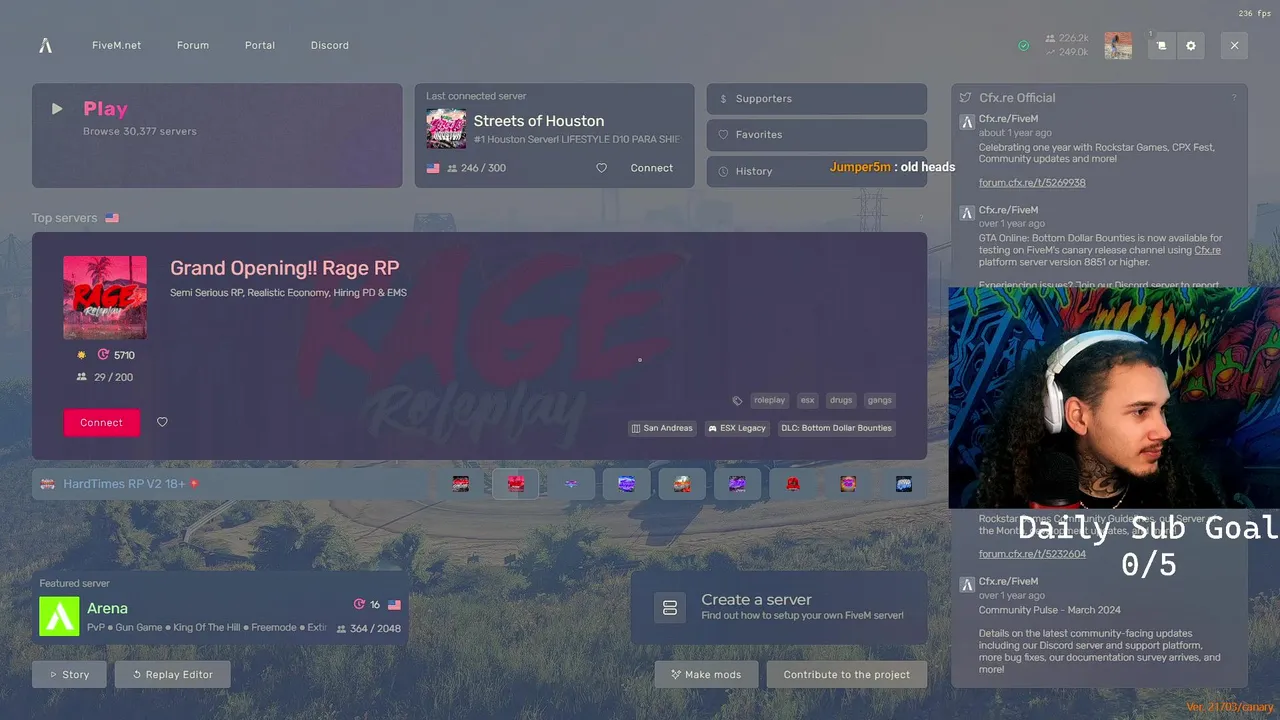1280x720 pixels.
Task: Click the Rage RP upvote power 5710 icon
Action: pos(103,355)
